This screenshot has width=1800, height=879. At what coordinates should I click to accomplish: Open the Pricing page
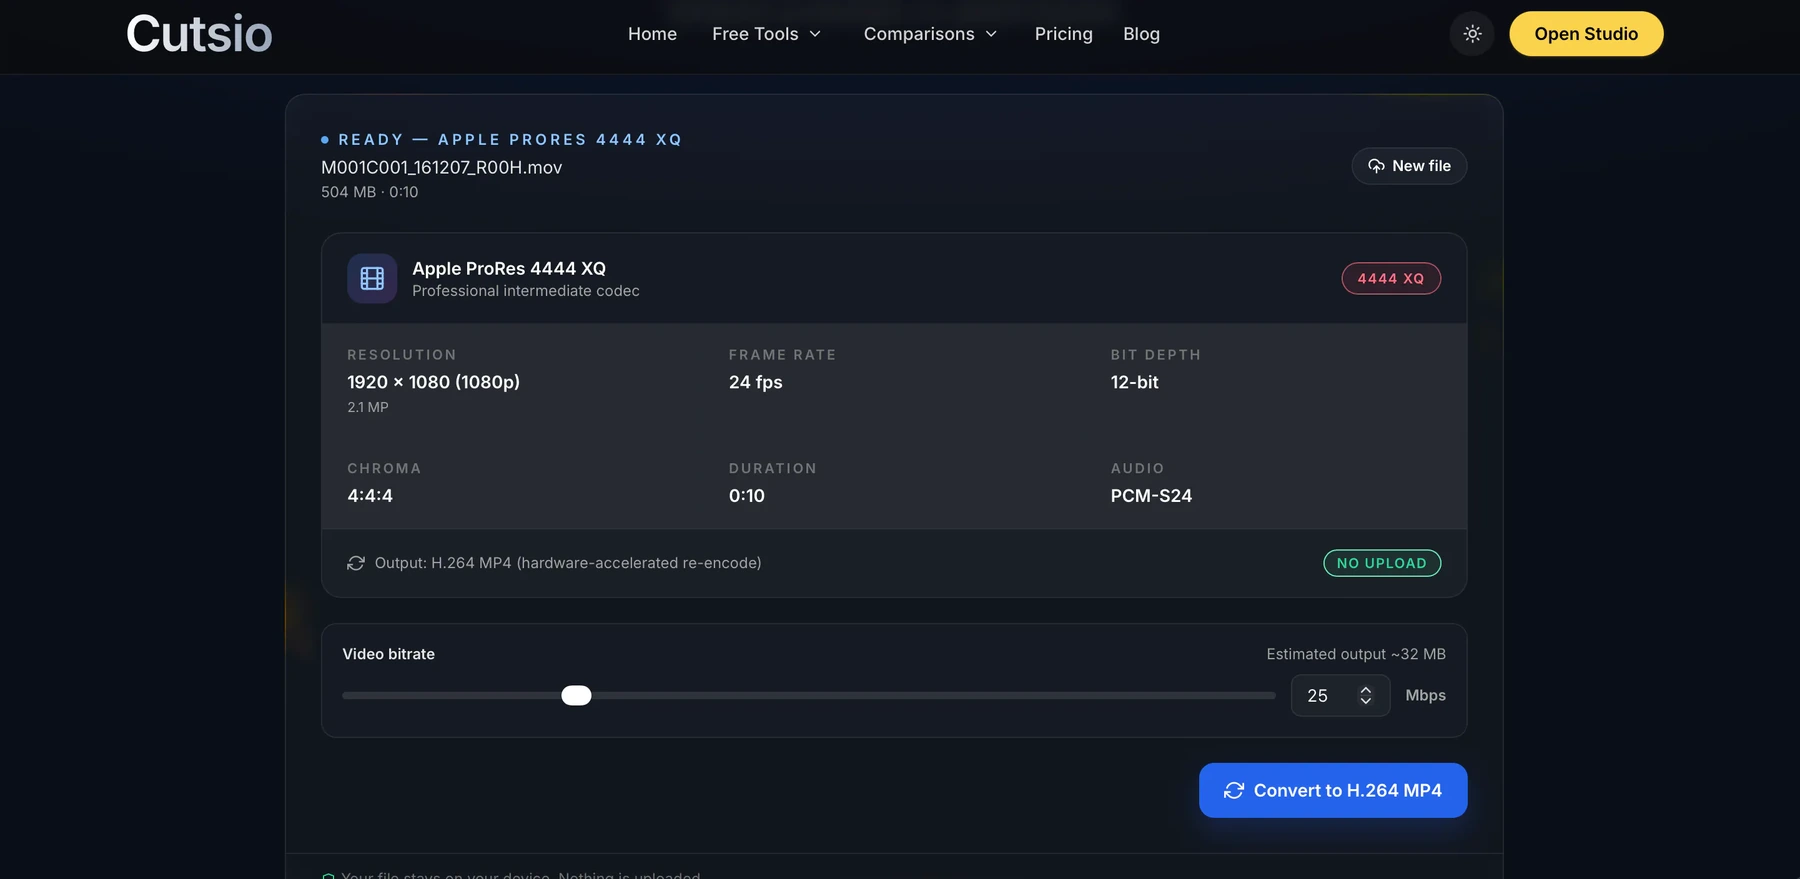(1063, 34)
